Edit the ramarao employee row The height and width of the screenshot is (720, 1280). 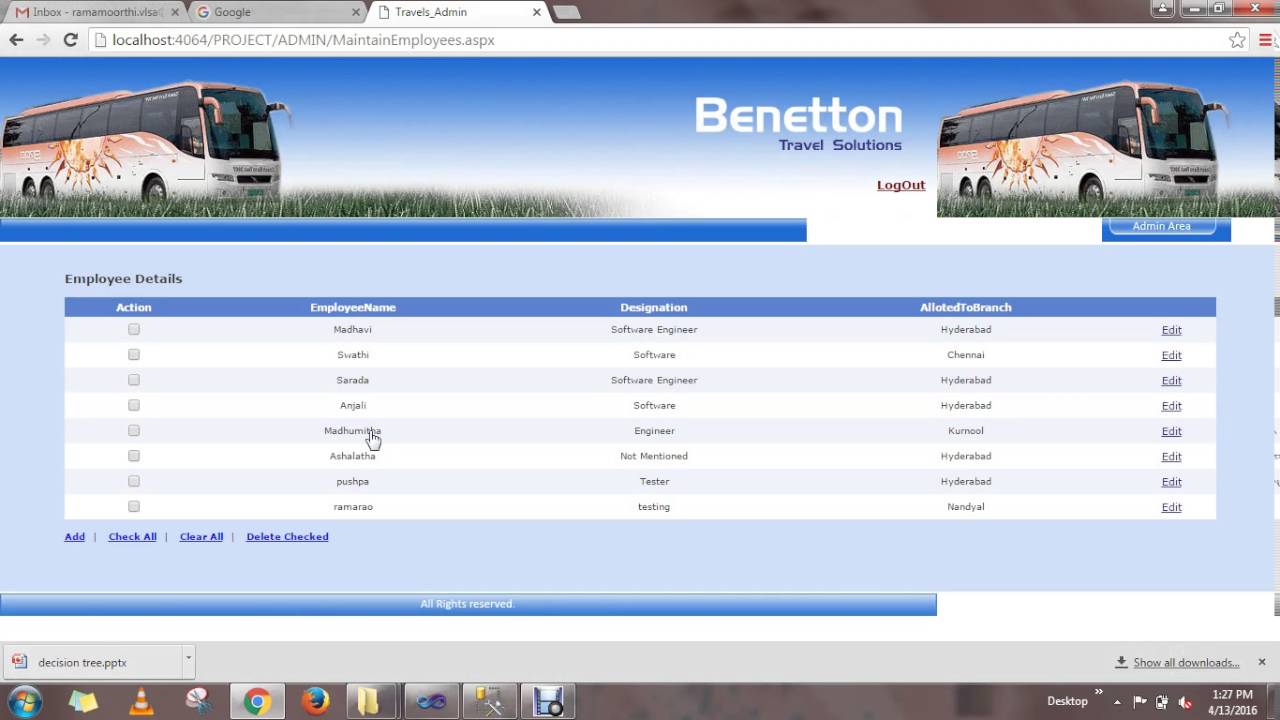click(x=1171, y=507)
